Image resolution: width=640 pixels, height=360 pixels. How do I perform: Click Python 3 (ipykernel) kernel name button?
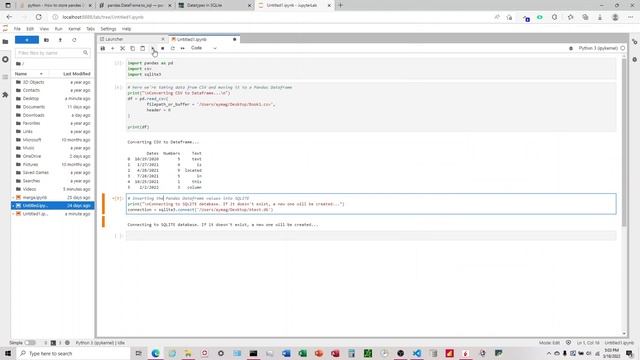(598, 48)
